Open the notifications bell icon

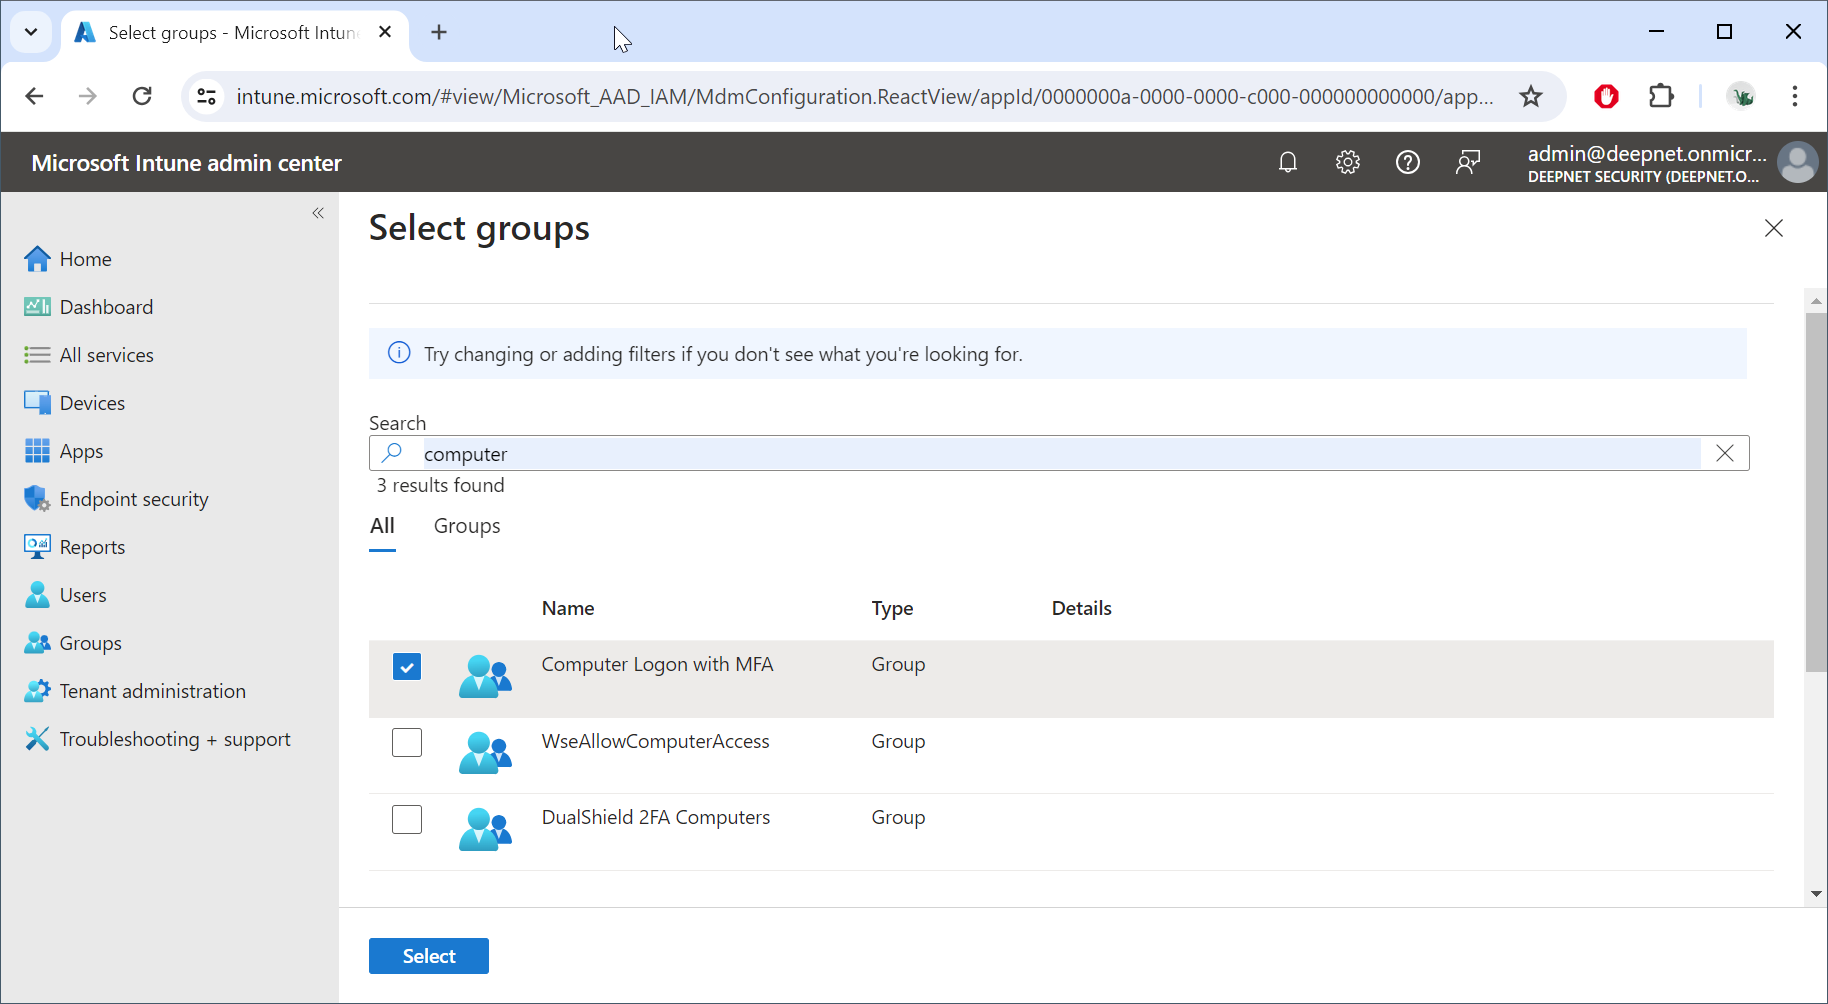(1288, 162)
